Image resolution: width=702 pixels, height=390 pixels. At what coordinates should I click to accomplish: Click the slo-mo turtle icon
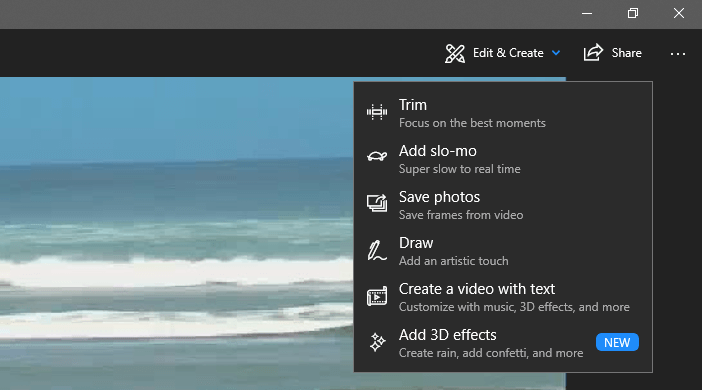coord(377,156)
